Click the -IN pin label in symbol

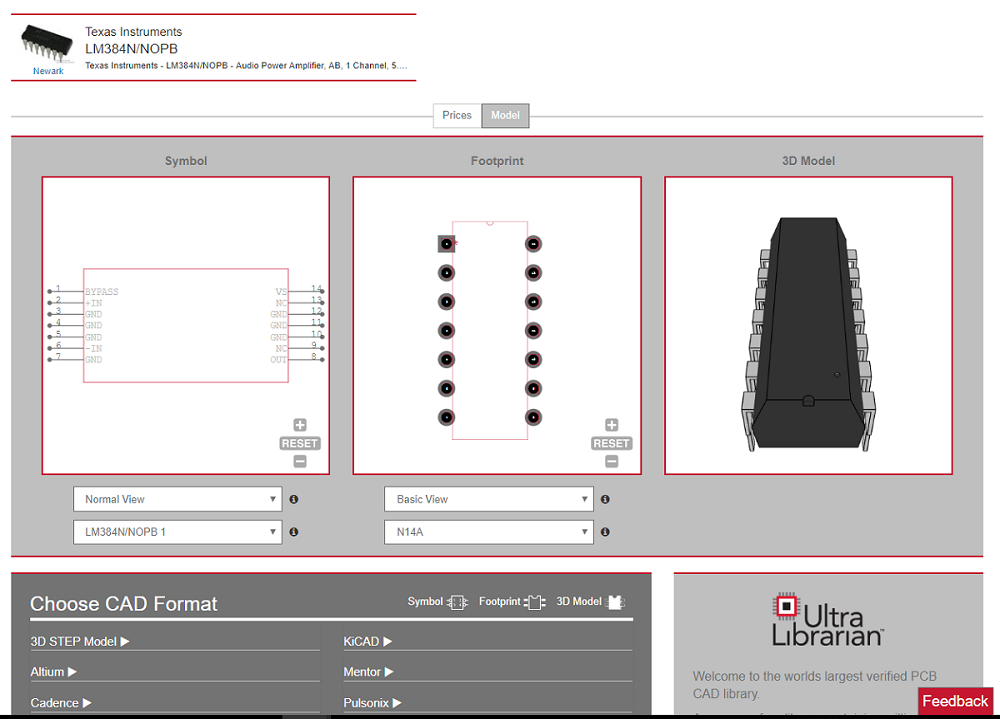pos(94,348)
